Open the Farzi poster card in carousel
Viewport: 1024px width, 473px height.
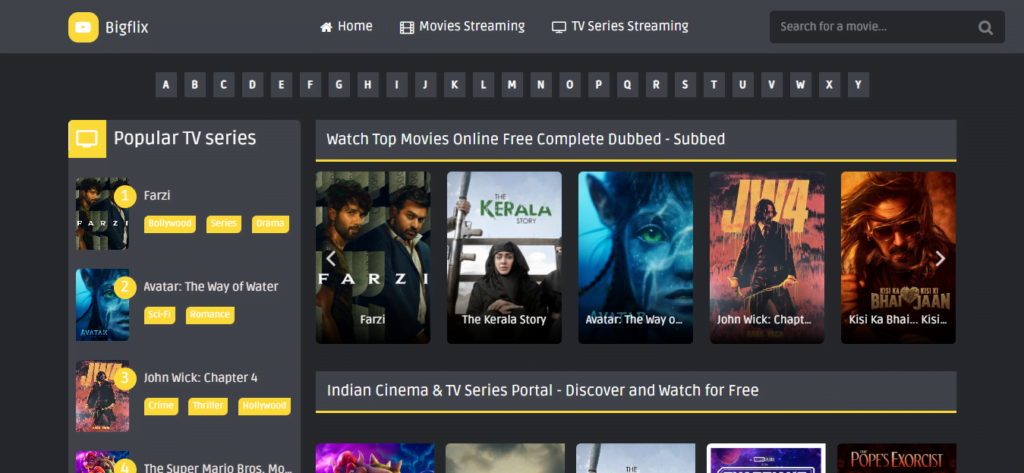pos(373,257)
